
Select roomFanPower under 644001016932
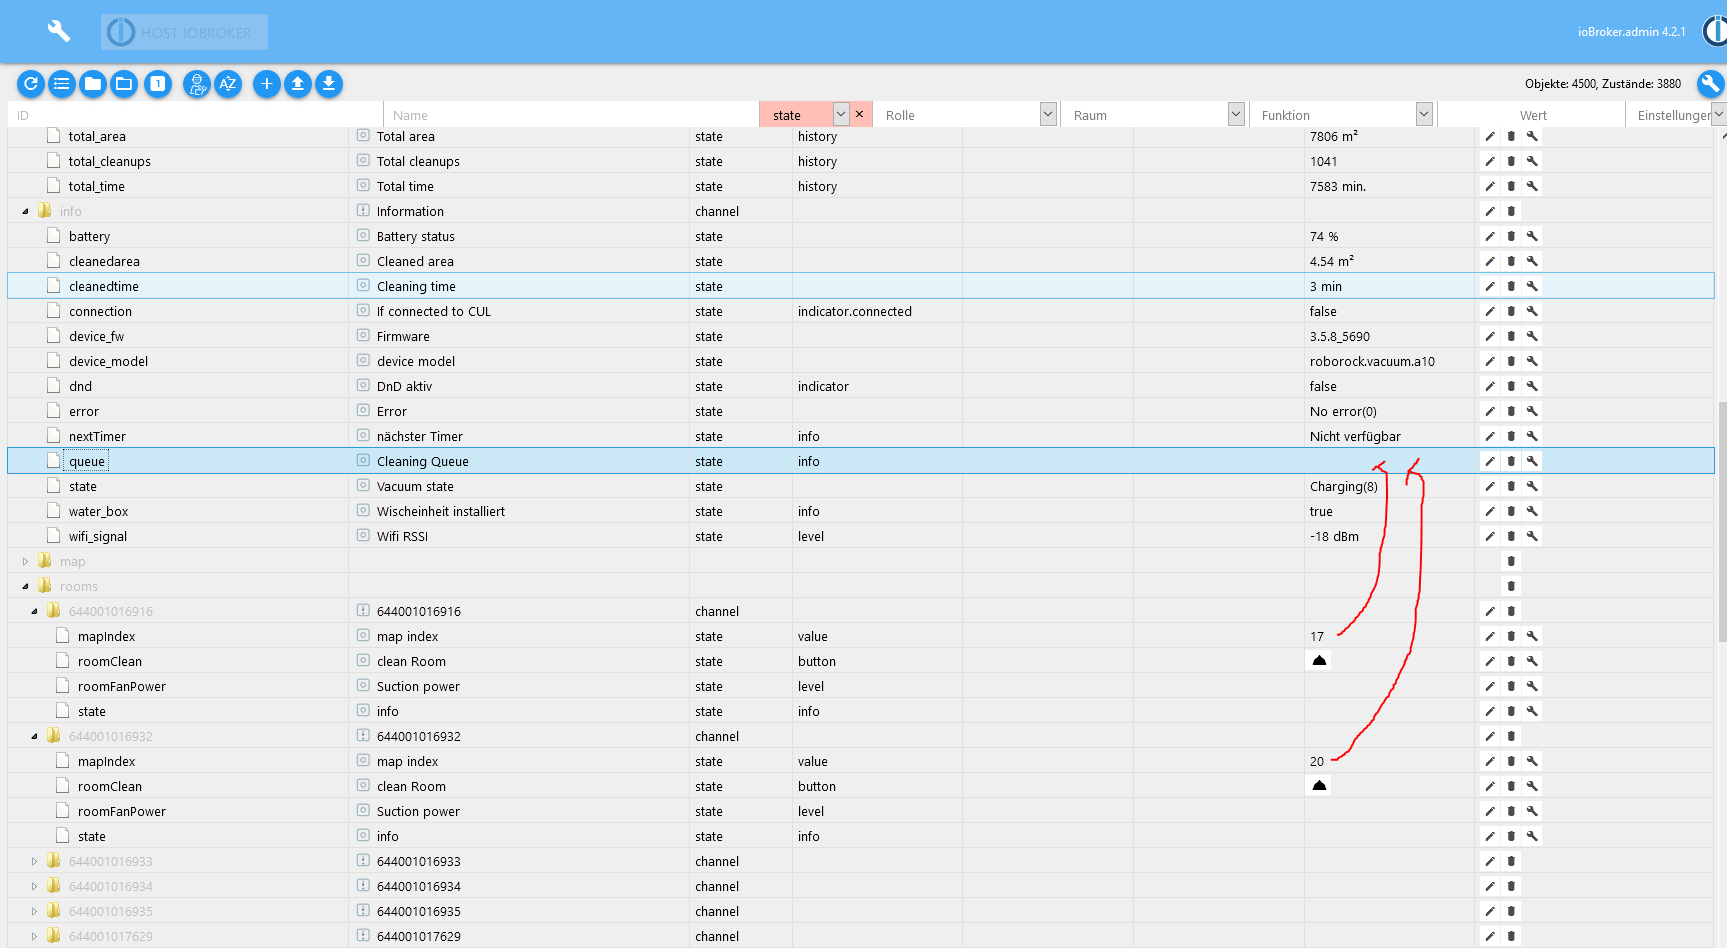[860, 811]
